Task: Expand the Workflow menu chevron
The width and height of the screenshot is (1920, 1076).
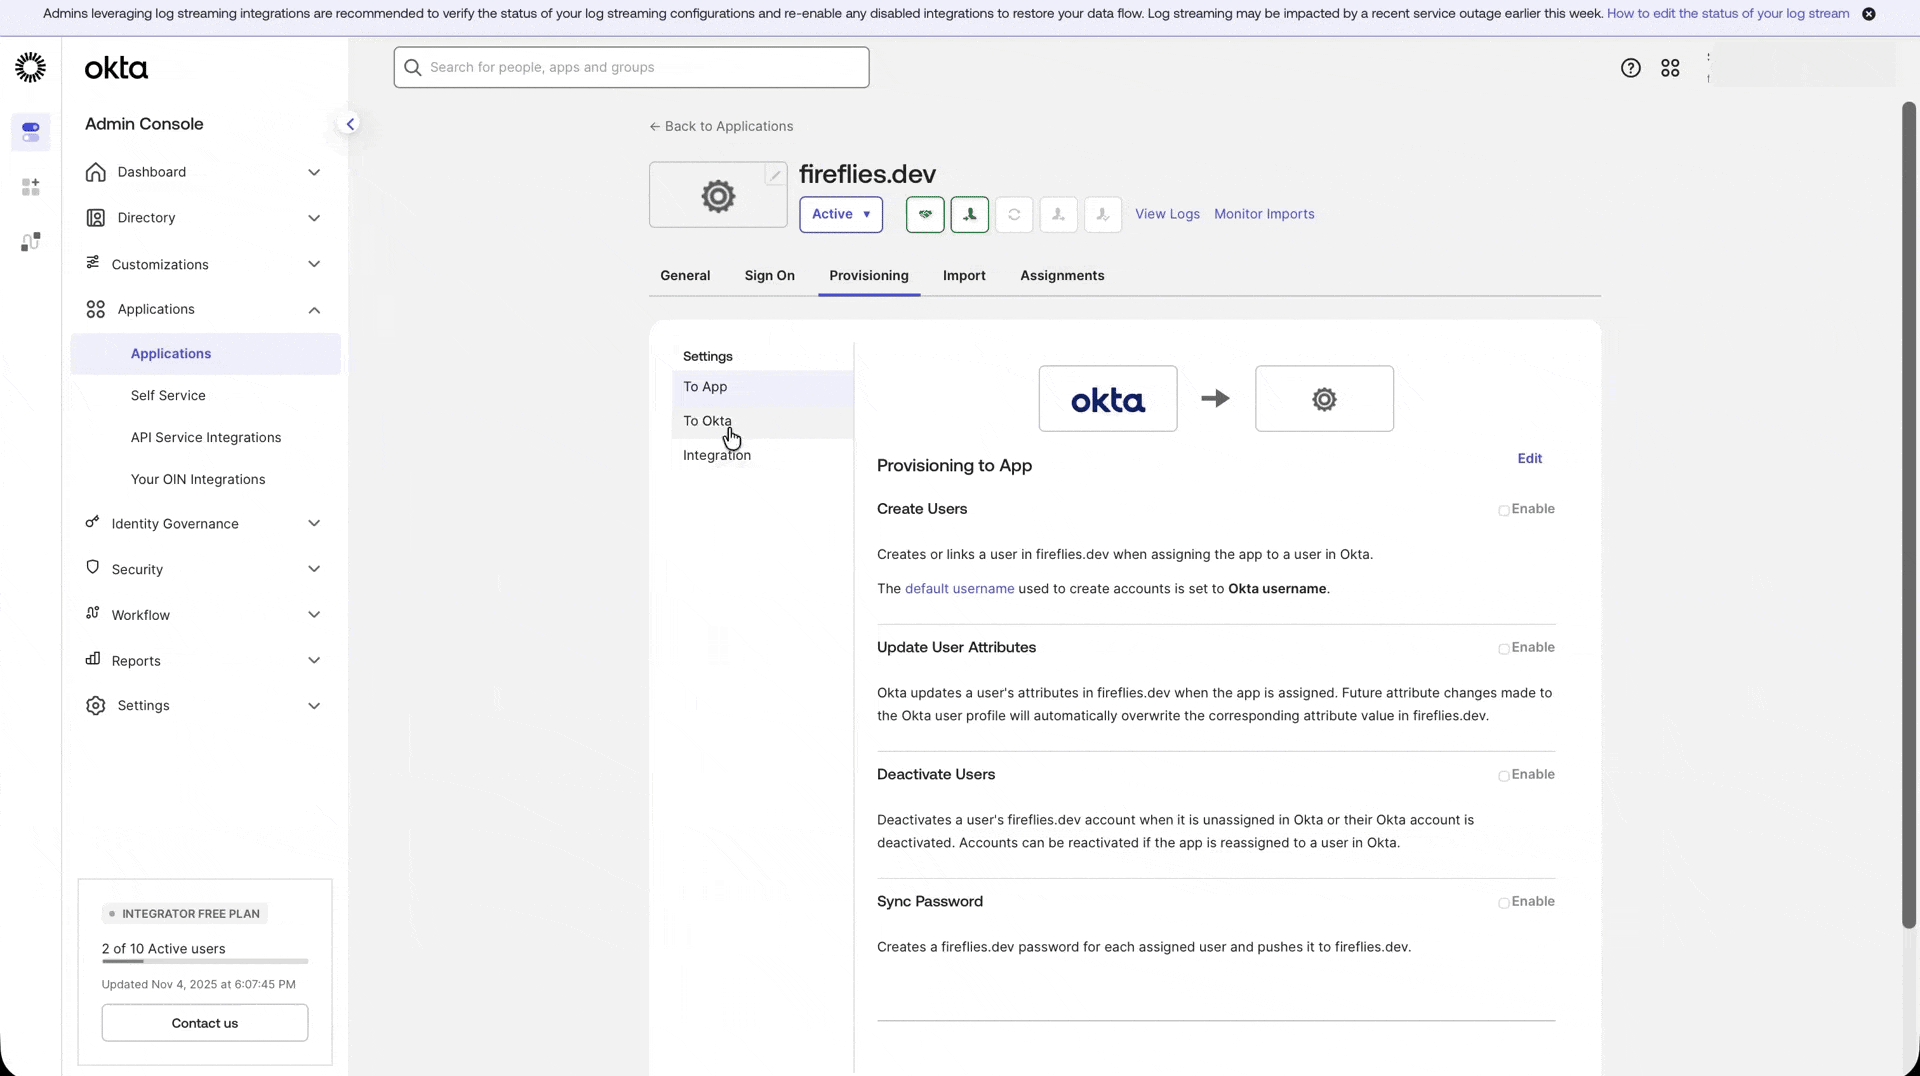Action: point(314,615)
